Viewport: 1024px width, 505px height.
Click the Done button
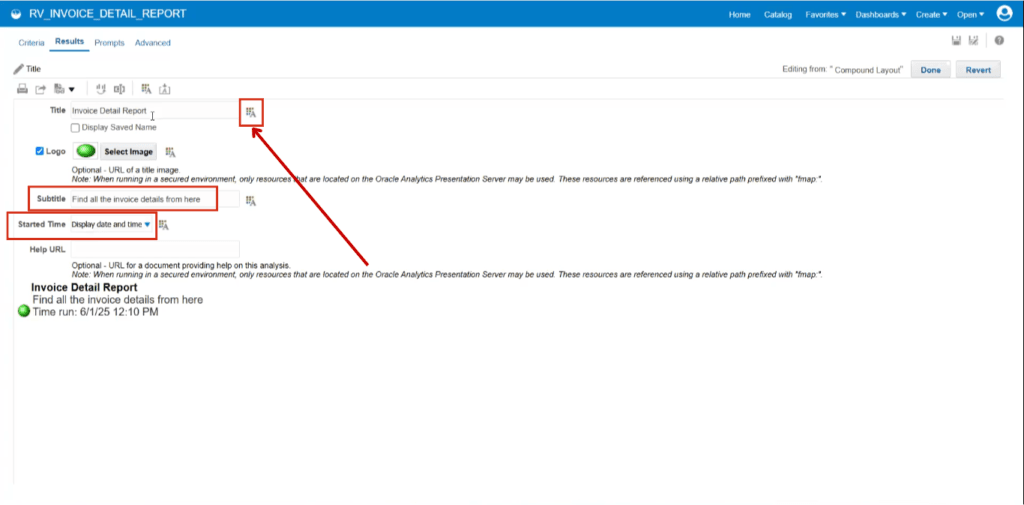pyautogui.click(x=931, y=70)
